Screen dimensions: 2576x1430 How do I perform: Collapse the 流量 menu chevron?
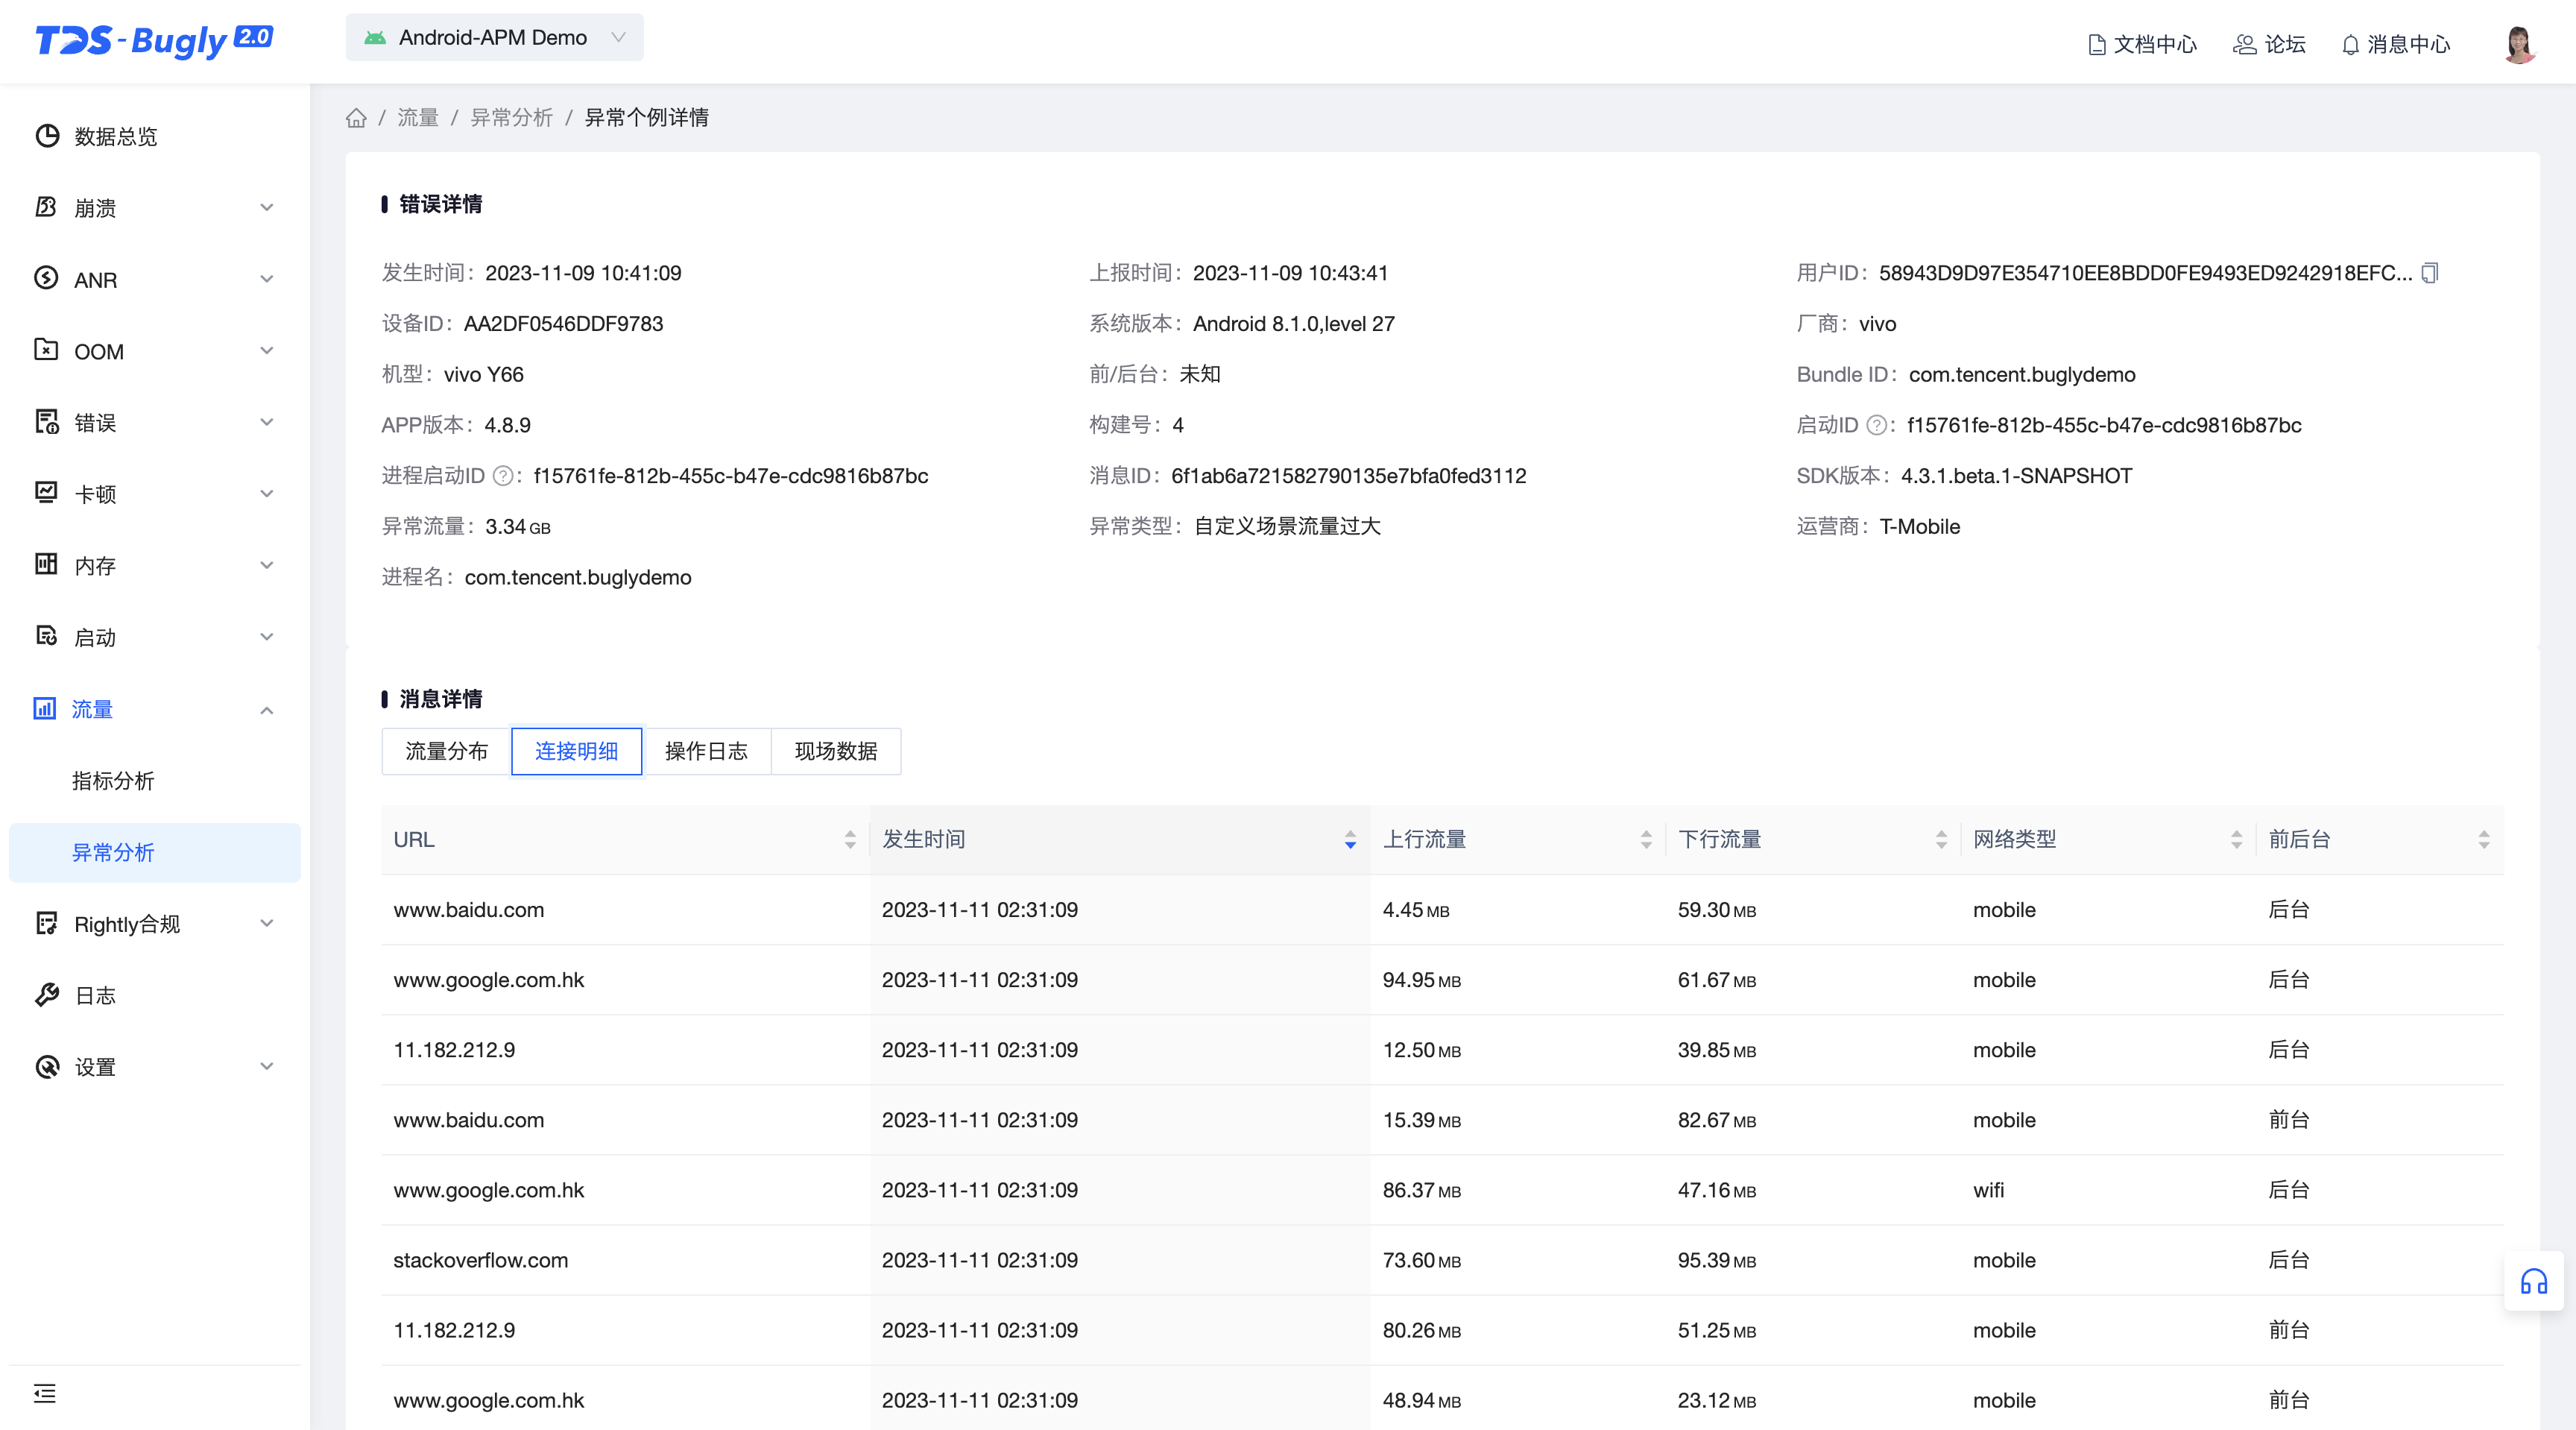[267, 710]
